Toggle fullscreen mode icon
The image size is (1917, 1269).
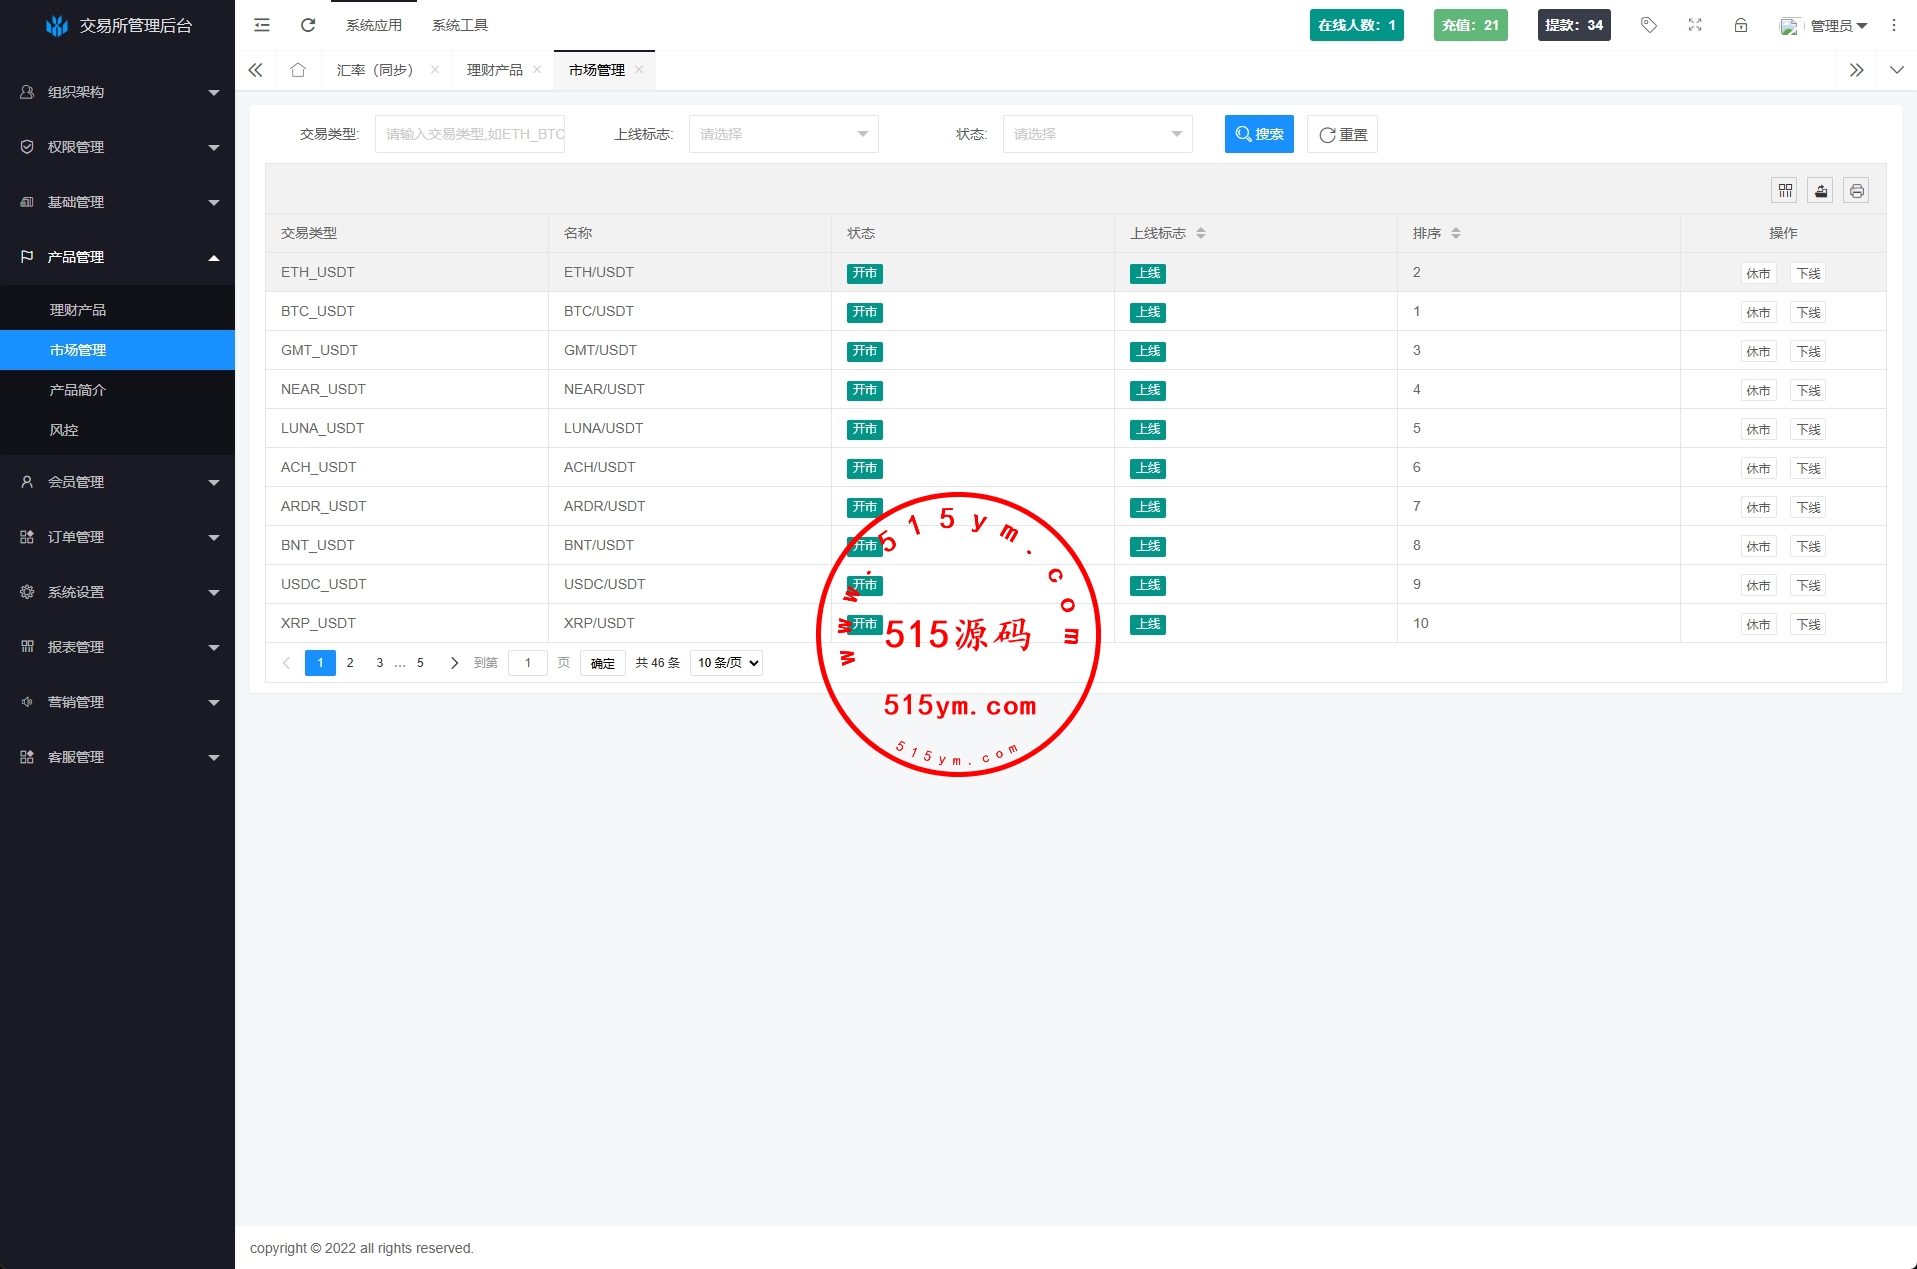click(x=1695, y=25)
